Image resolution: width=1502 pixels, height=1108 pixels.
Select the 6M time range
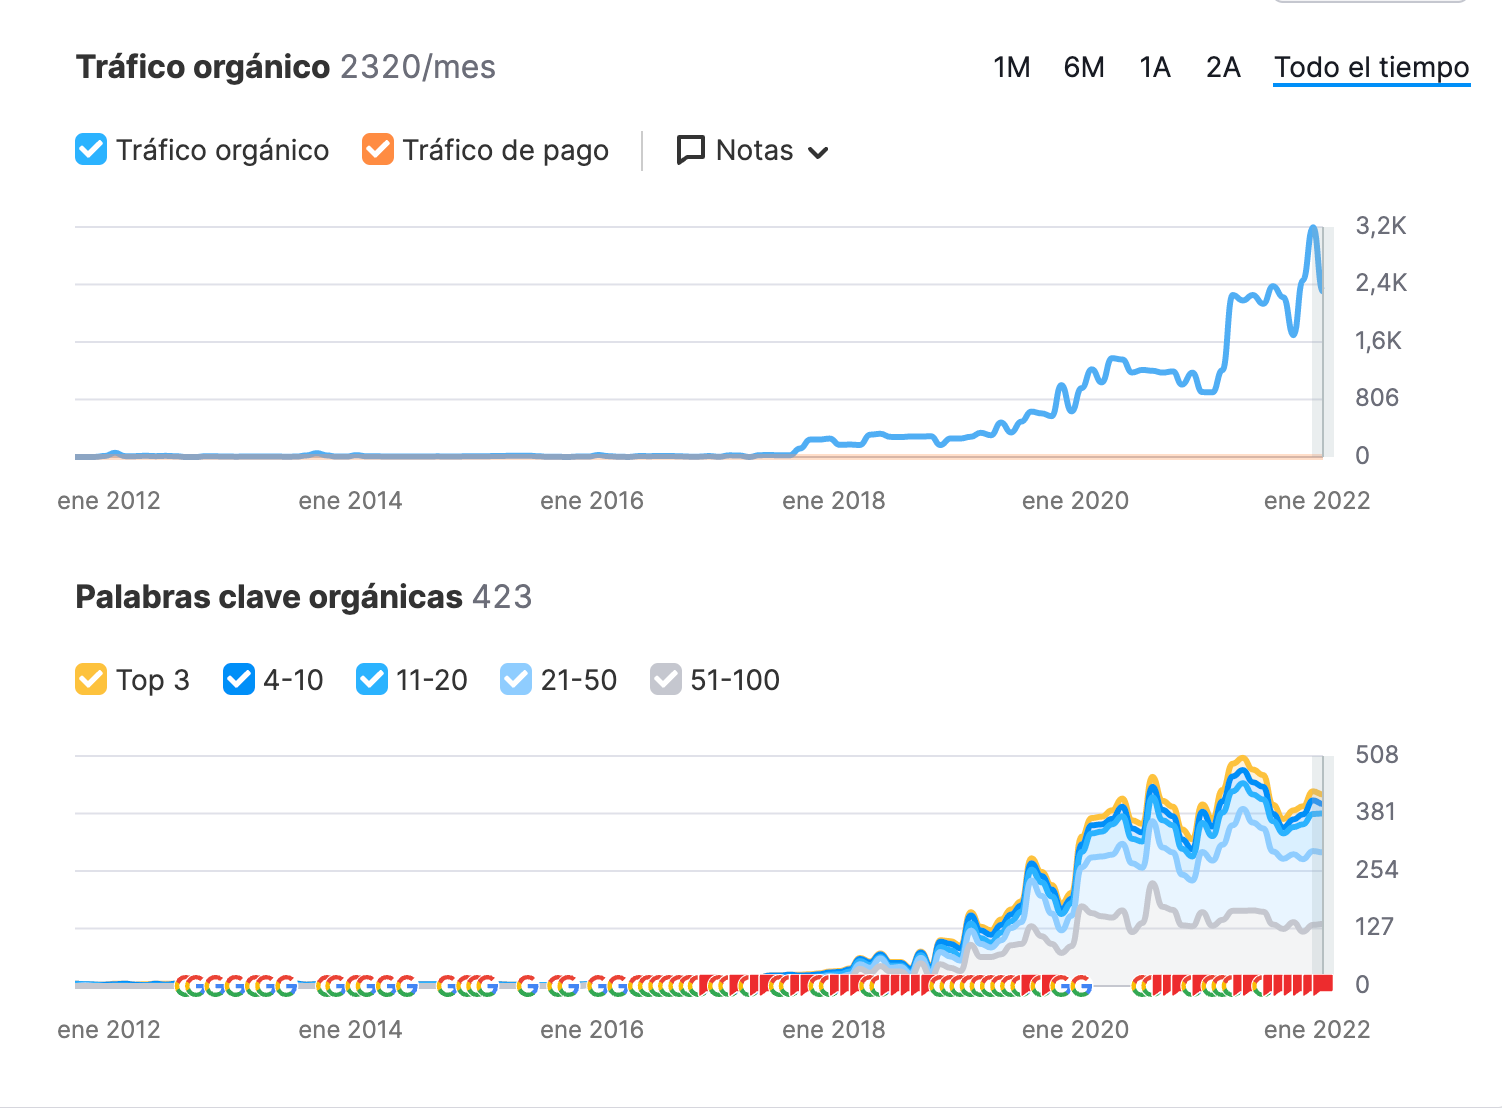(x=1084, y=67)
